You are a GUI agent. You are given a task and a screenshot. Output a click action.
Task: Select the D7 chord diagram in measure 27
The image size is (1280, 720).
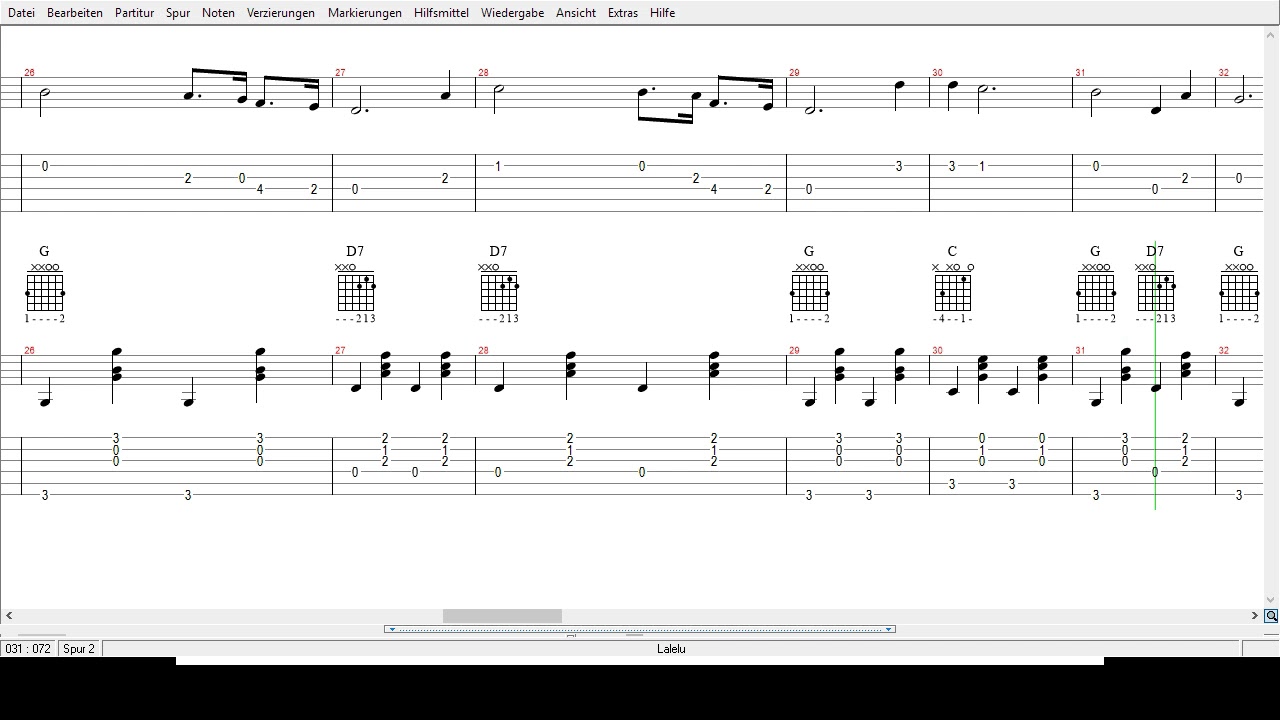(x=356, y=292)
